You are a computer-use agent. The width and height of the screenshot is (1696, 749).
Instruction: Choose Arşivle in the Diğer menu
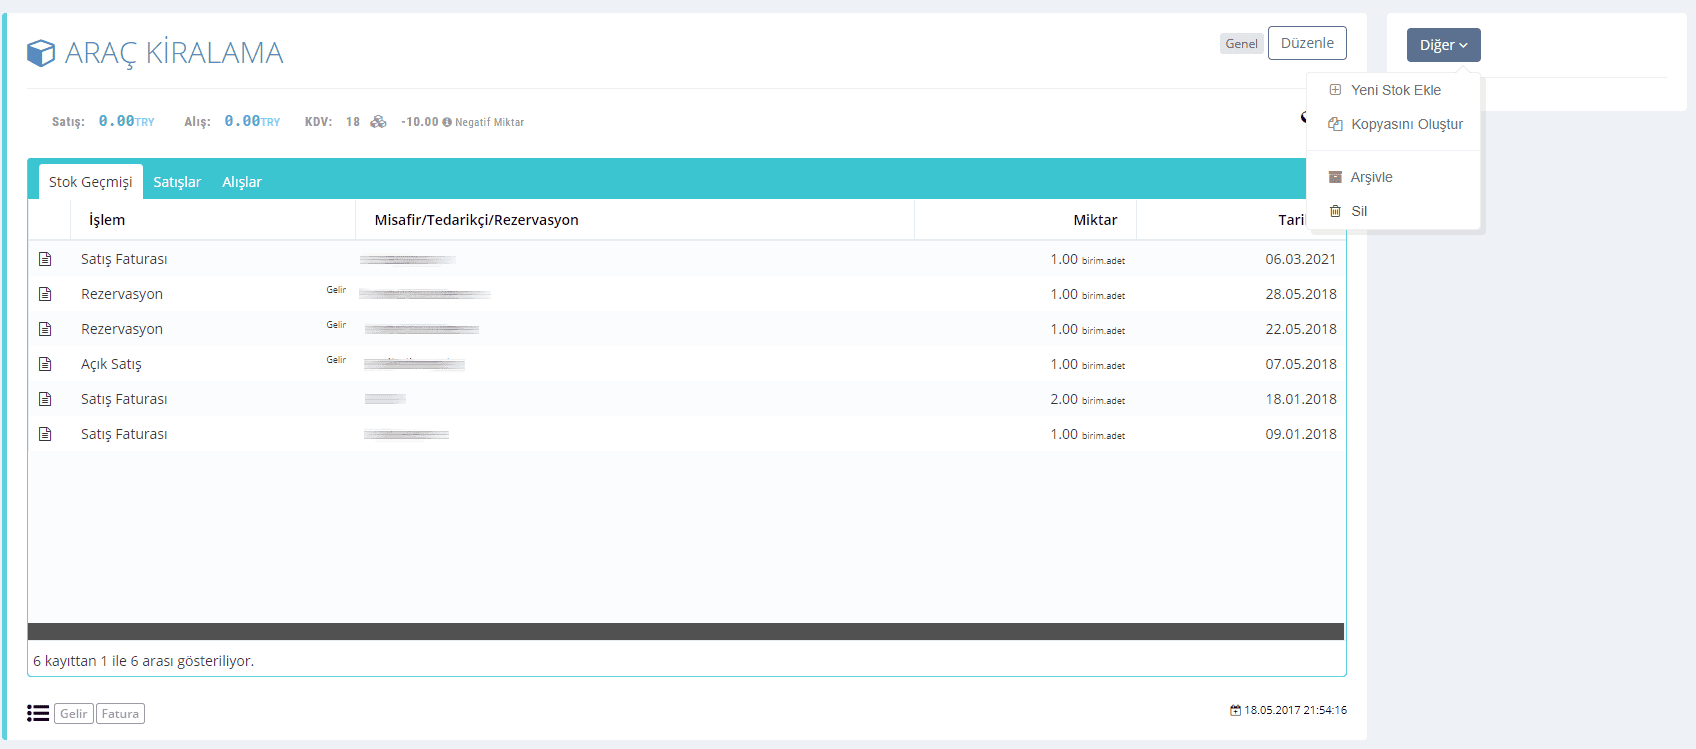1393,177
